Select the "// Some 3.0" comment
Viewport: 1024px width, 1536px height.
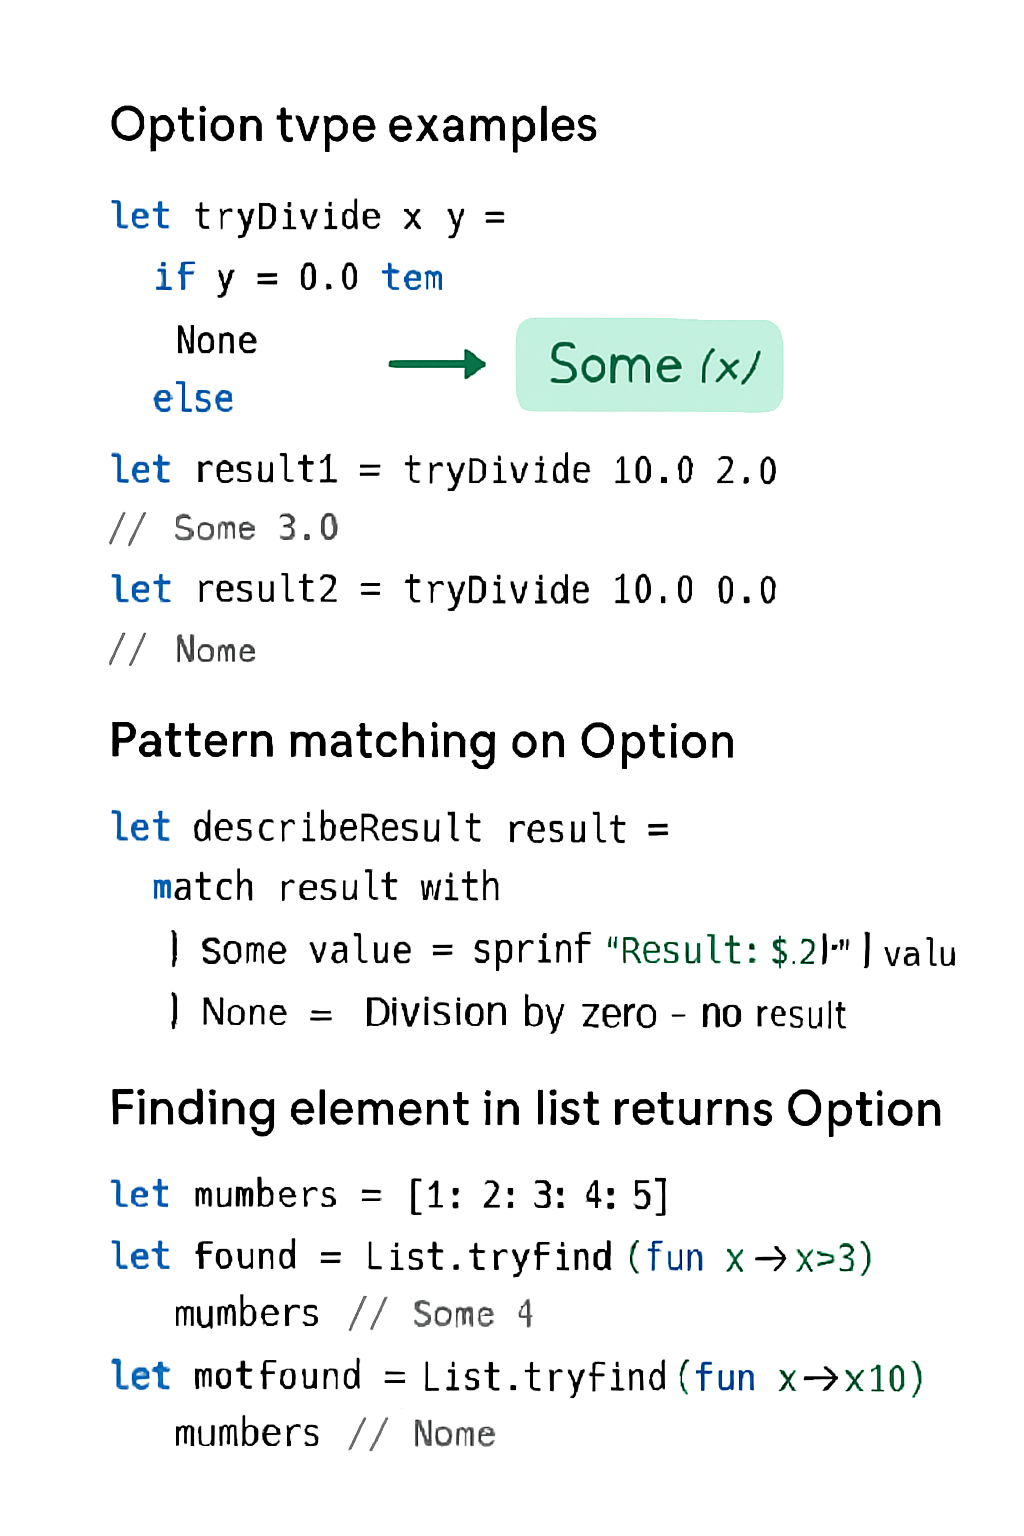225,528
